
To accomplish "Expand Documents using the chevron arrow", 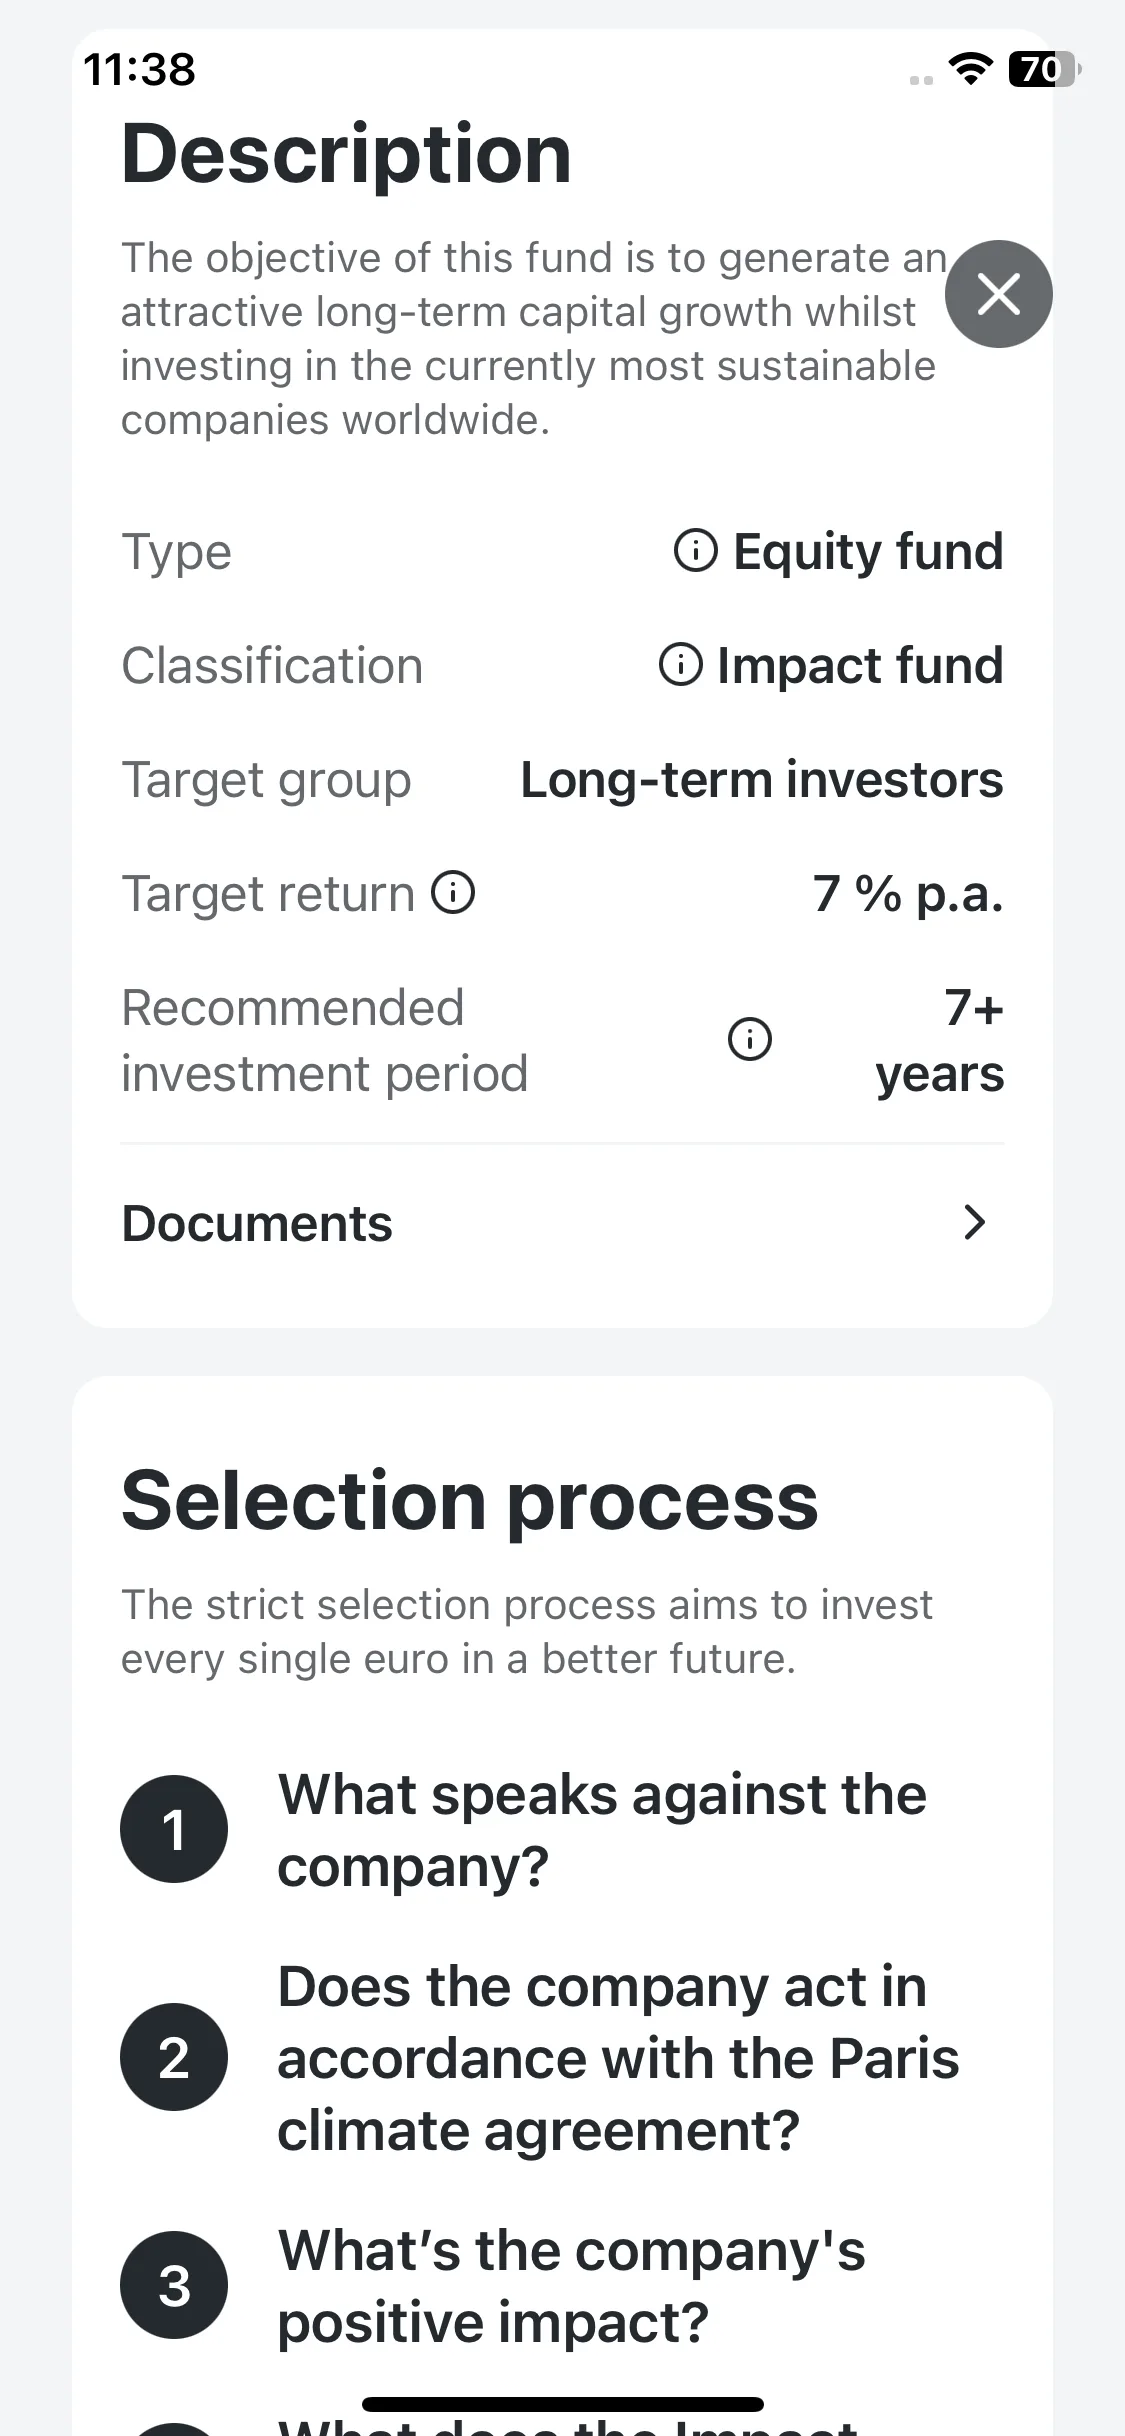I will [974, 1222].
